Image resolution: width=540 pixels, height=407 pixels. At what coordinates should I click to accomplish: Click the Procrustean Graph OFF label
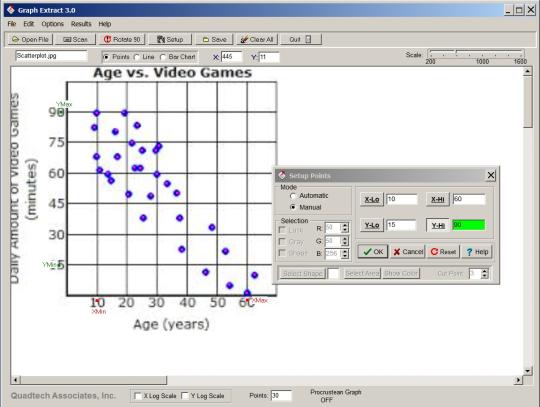[335, 396]
